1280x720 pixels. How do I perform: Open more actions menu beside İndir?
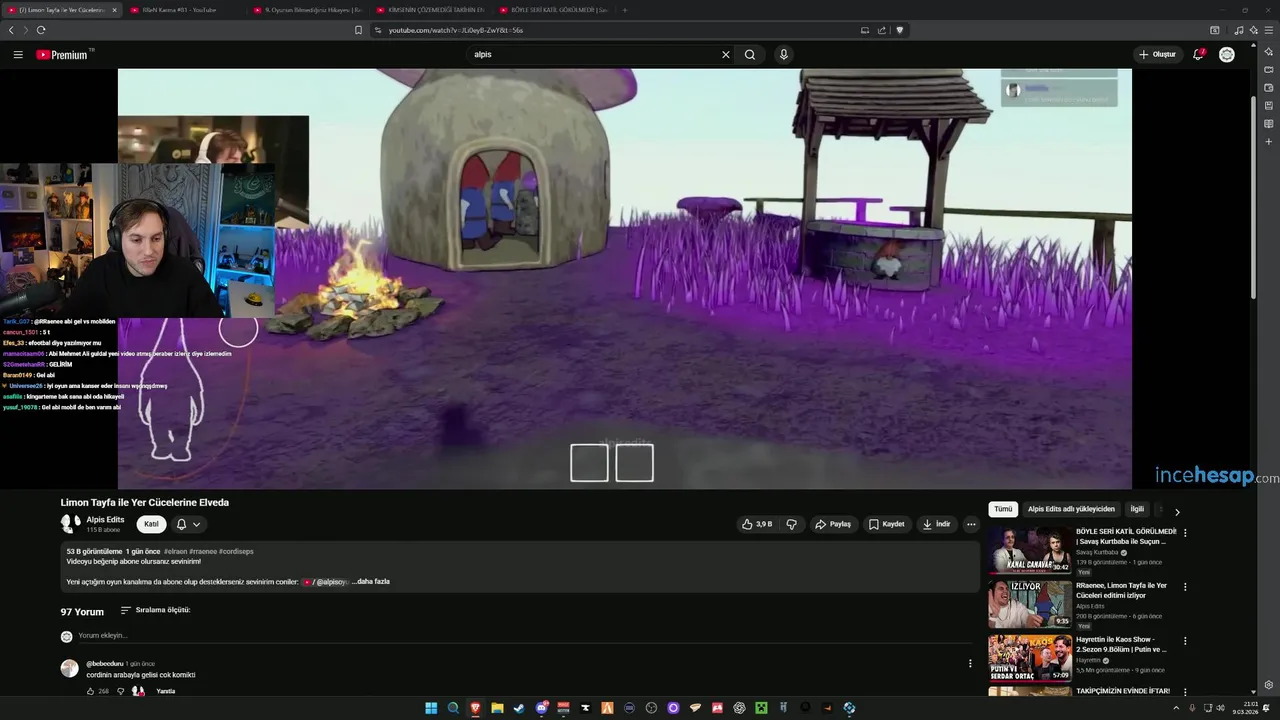point(971,524)
